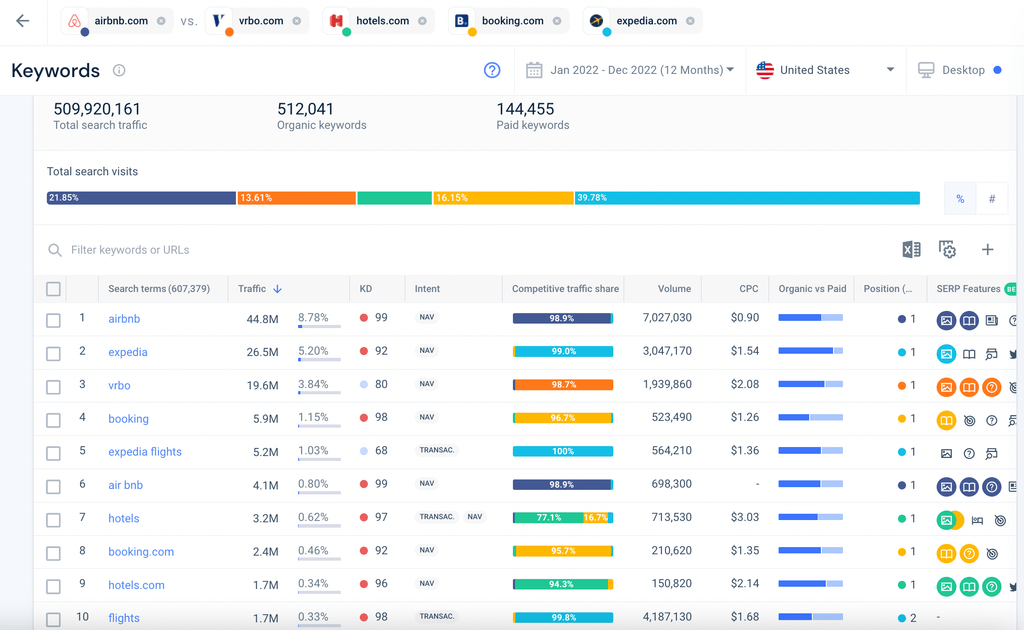Remove vrbo.com from the comparison
This screenshot has width=1024, height=630.
[296, 21]
